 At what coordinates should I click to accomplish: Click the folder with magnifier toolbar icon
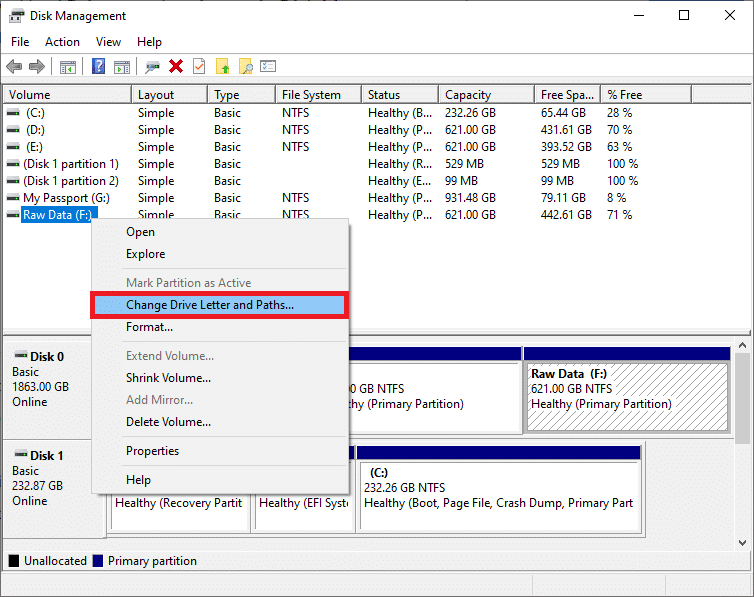245,67
